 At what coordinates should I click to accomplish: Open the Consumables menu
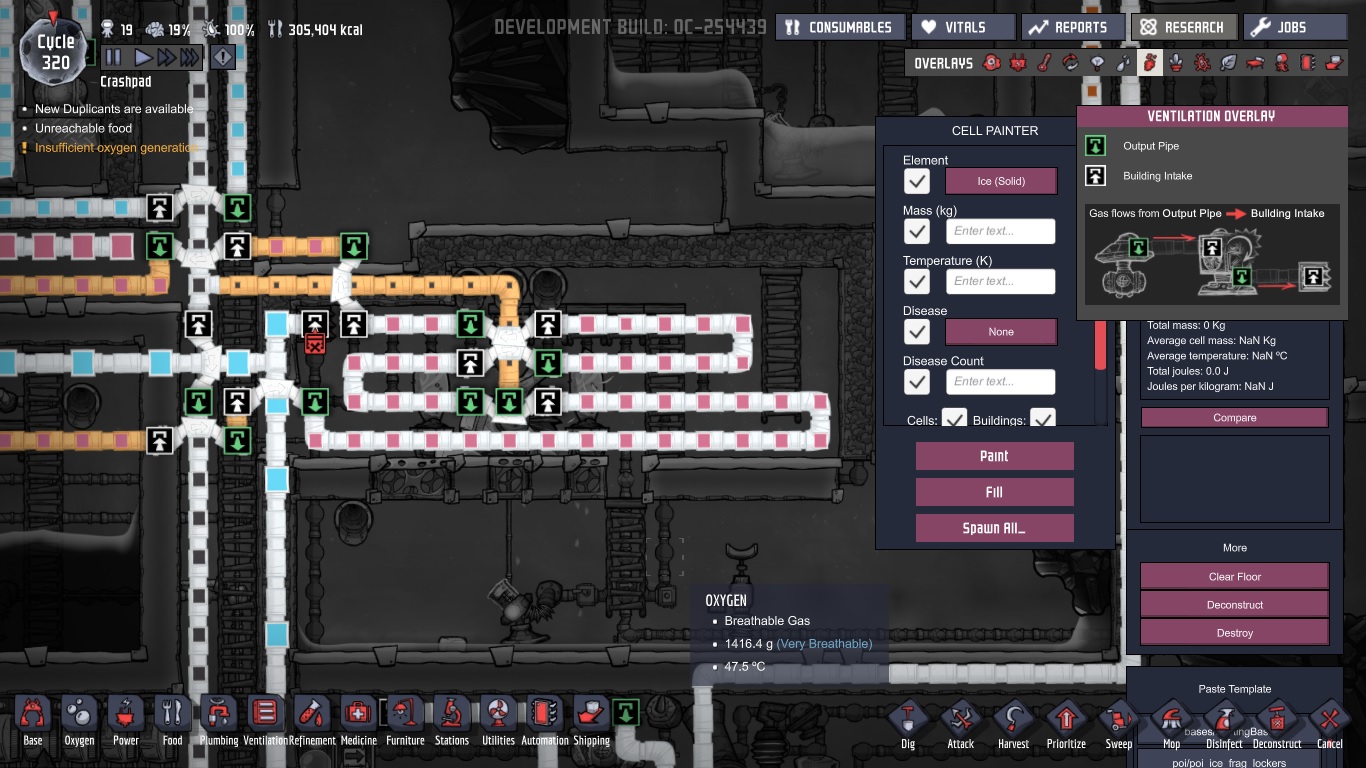click(841, 27)
